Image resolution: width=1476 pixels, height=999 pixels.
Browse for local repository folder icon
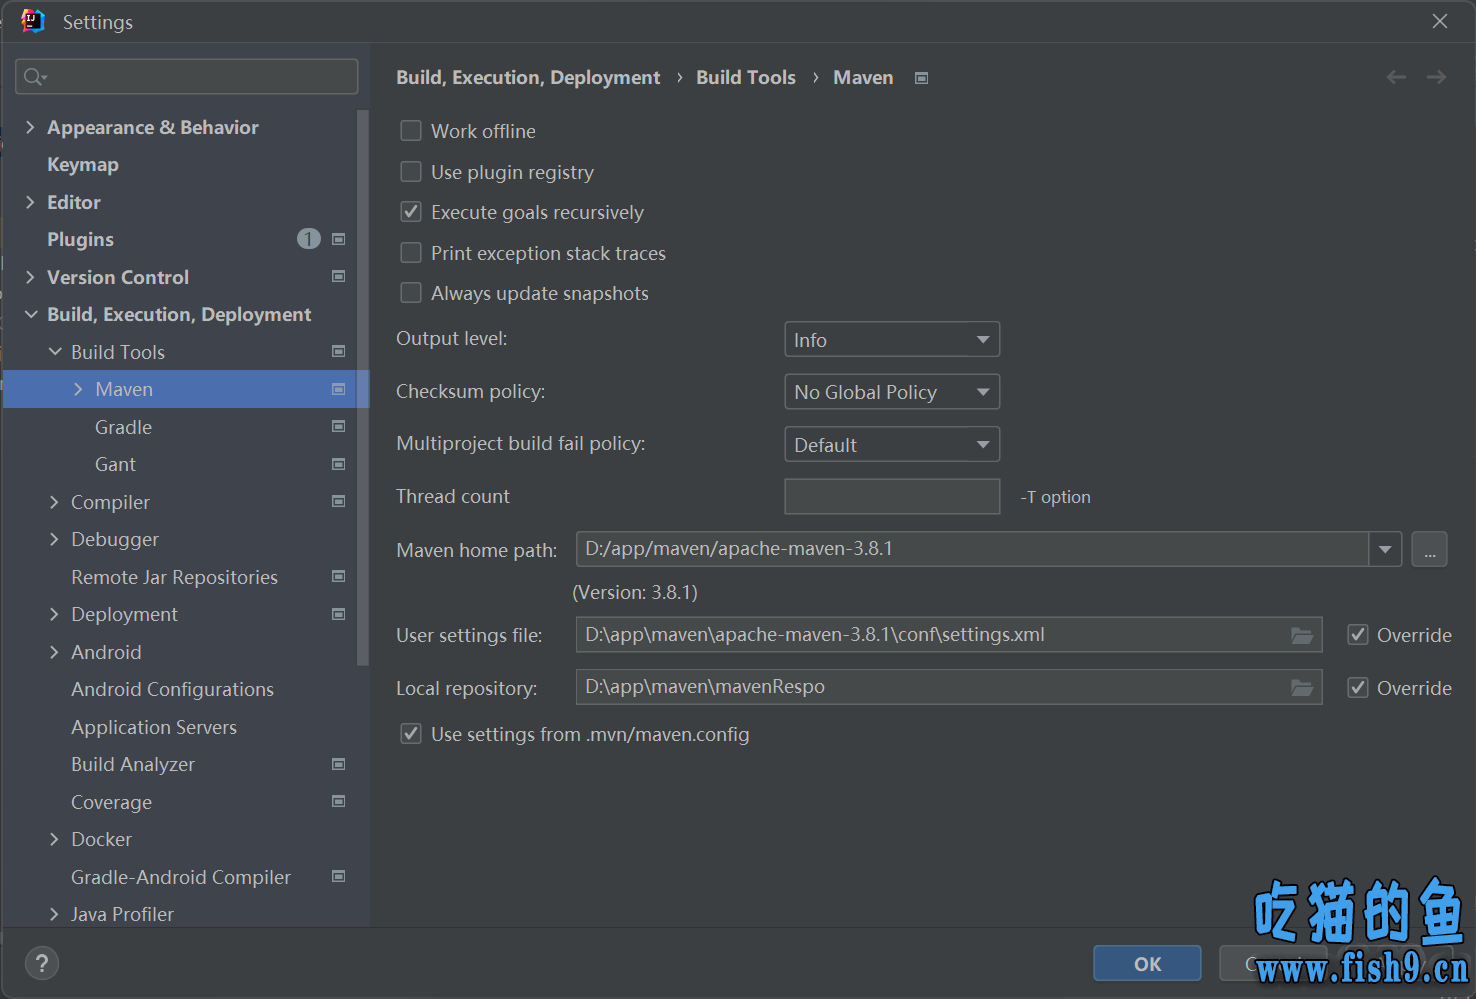coord(1302,687)
